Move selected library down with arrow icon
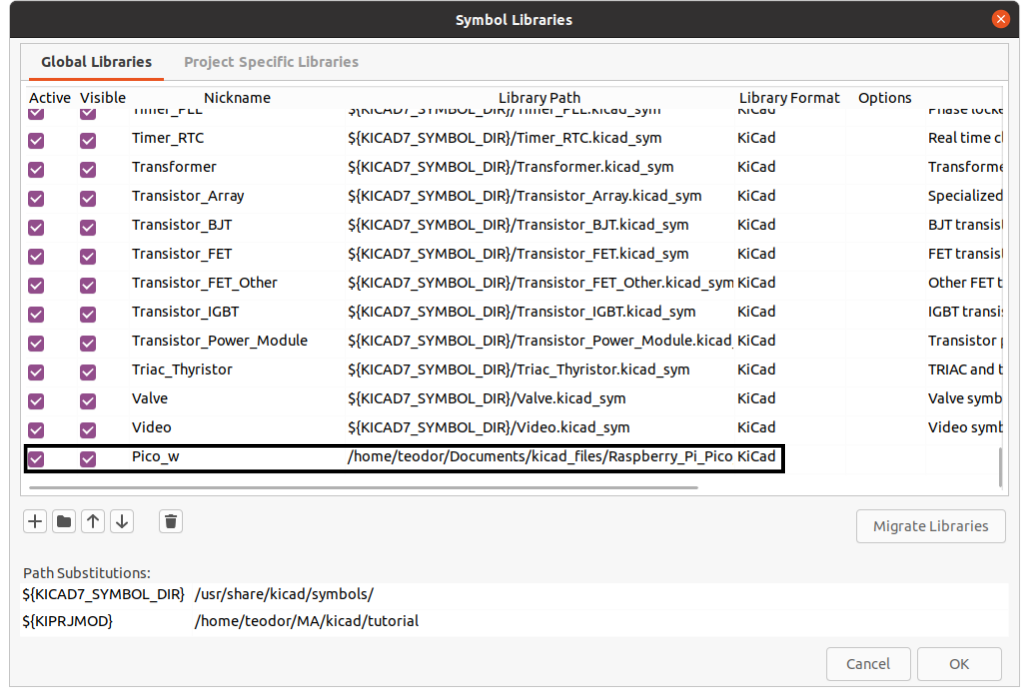1030x697 pixels. coord(122,522)
